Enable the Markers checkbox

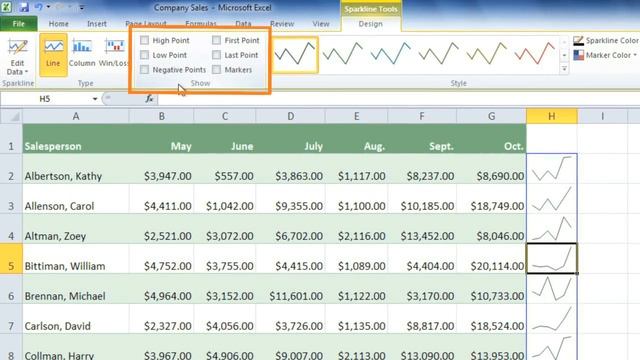216,69
